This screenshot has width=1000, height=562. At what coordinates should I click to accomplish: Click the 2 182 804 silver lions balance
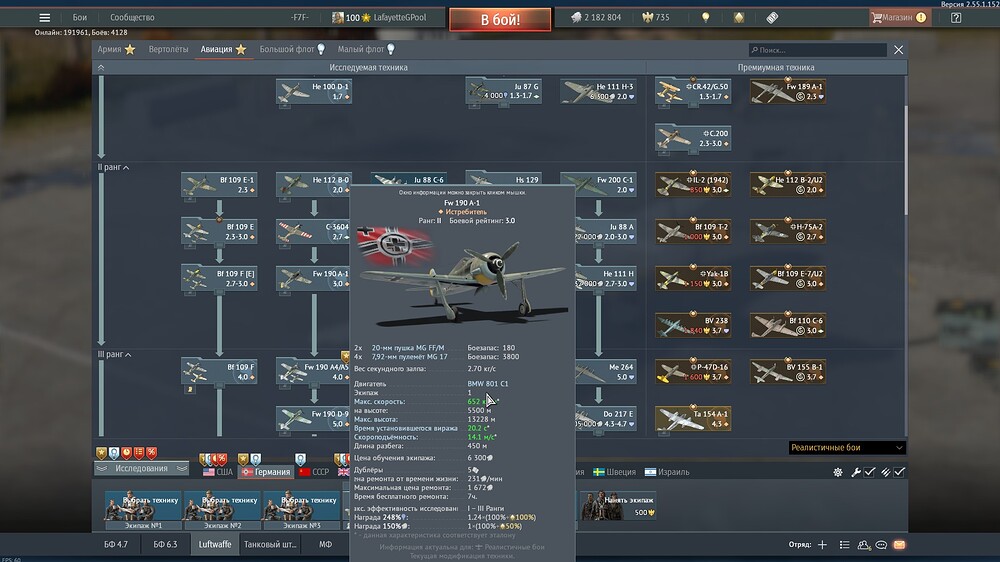point(596,18)
